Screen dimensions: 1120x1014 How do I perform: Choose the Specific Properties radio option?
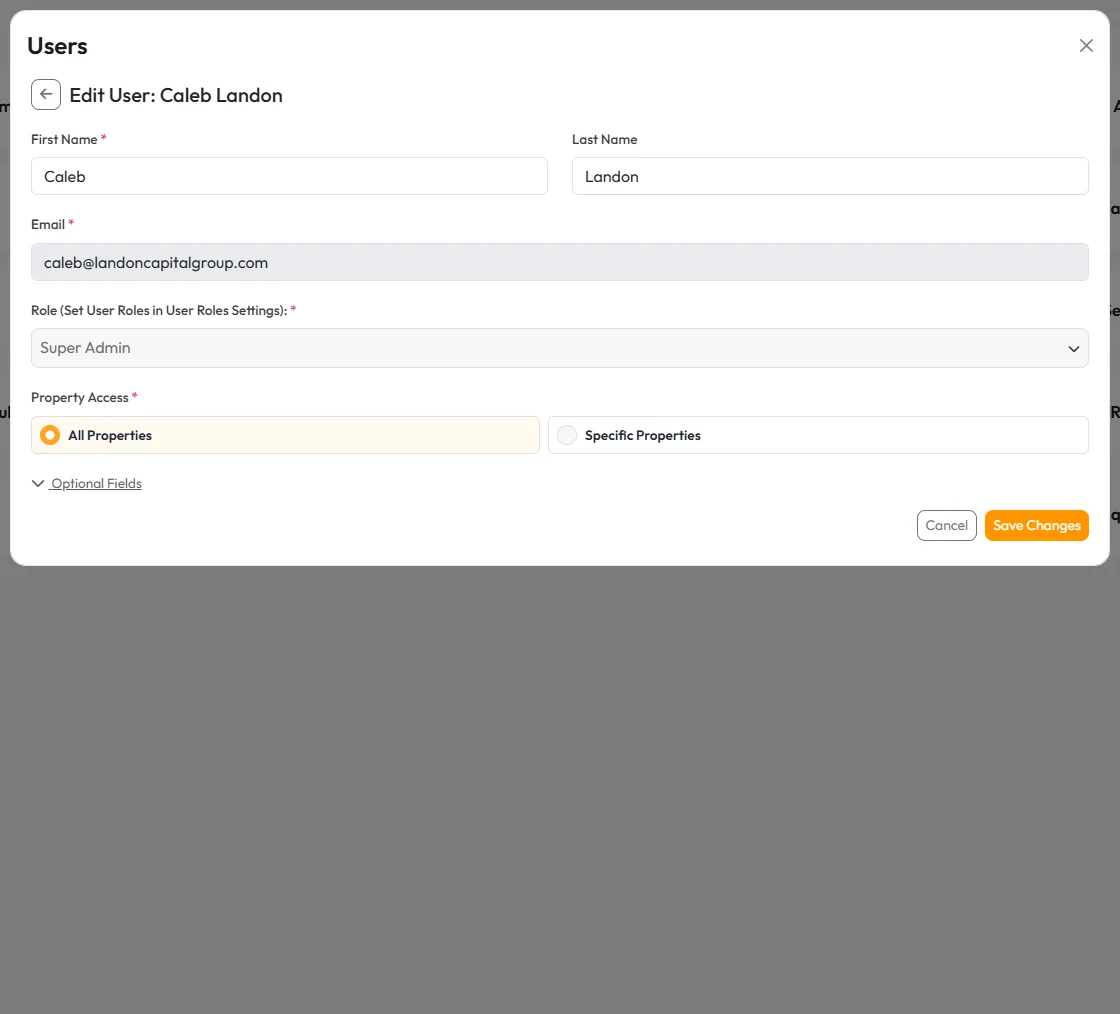click(818, 435)
